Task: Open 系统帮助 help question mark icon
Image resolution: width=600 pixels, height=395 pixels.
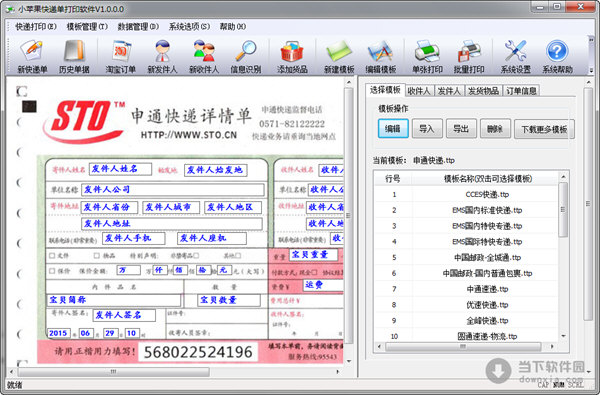Action: (x=557, y=57)
